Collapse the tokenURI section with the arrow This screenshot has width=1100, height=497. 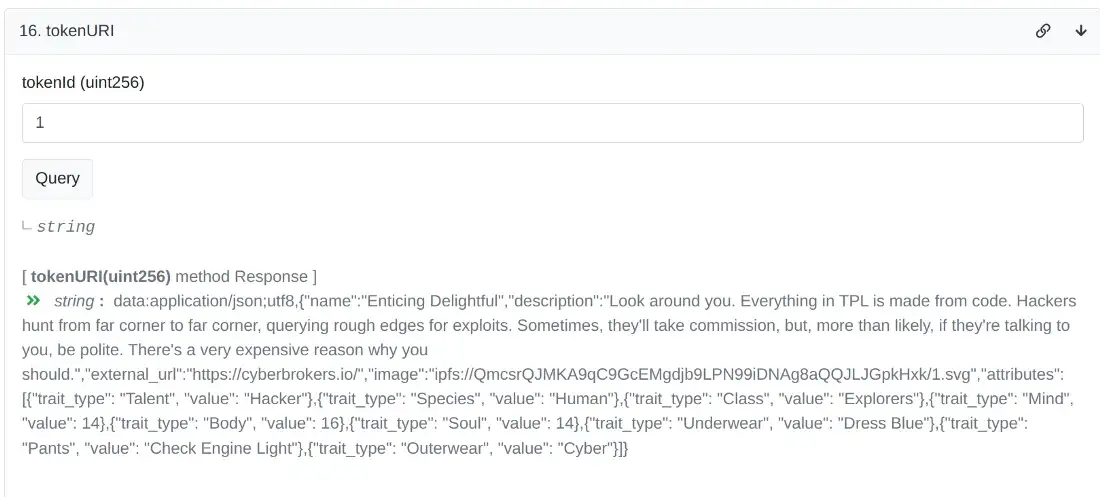(x=1081, y=31)
